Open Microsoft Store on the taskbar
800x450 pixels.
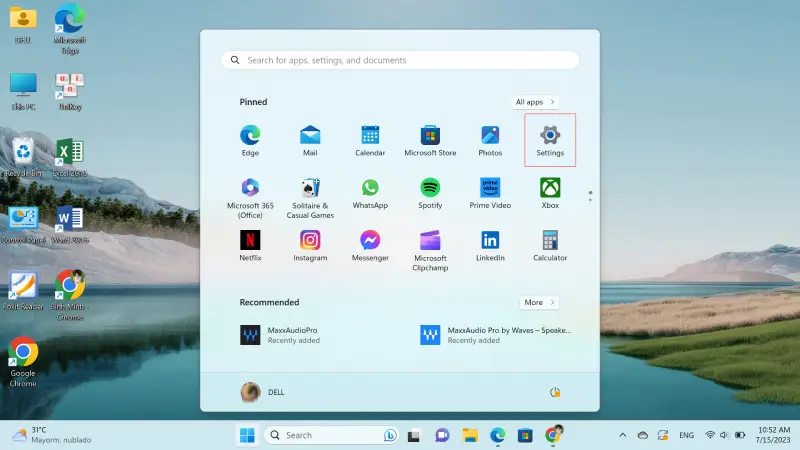525,435
